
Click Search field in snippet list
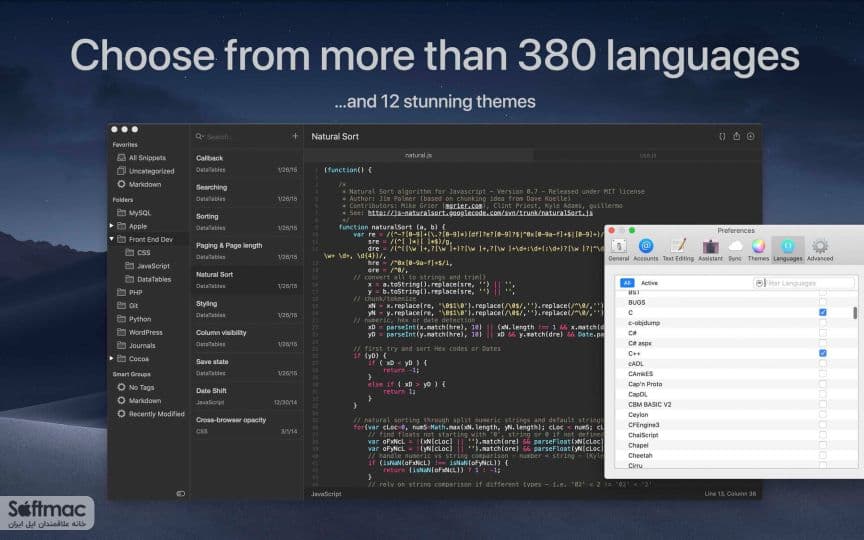[241, 136]
